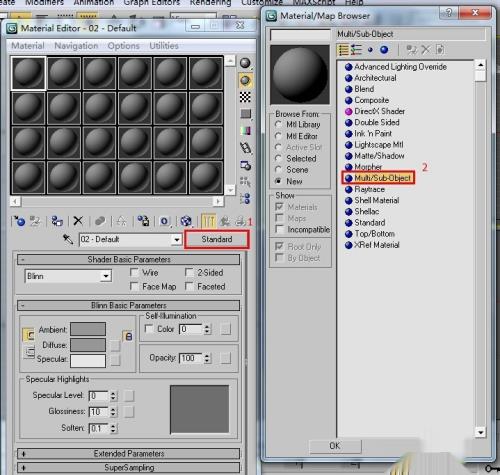Adjust Specular Level spinner arrows

pyautogui.click(x=113, y=396)
